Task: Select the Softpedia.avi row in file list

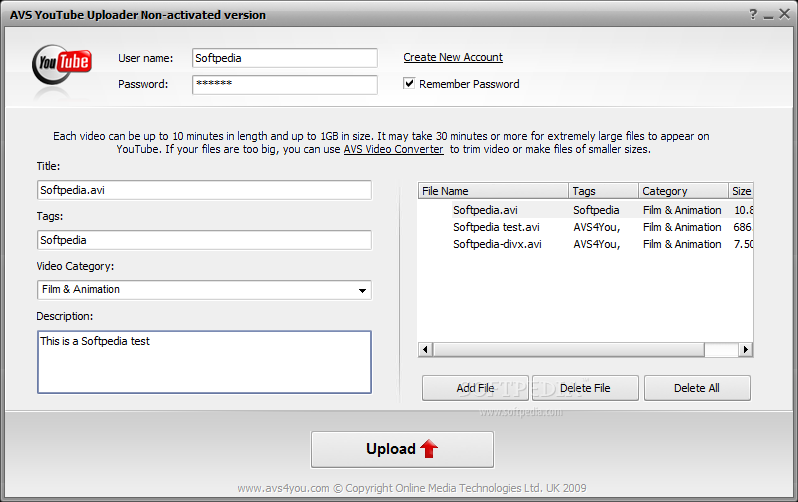Action: point(585,210)
